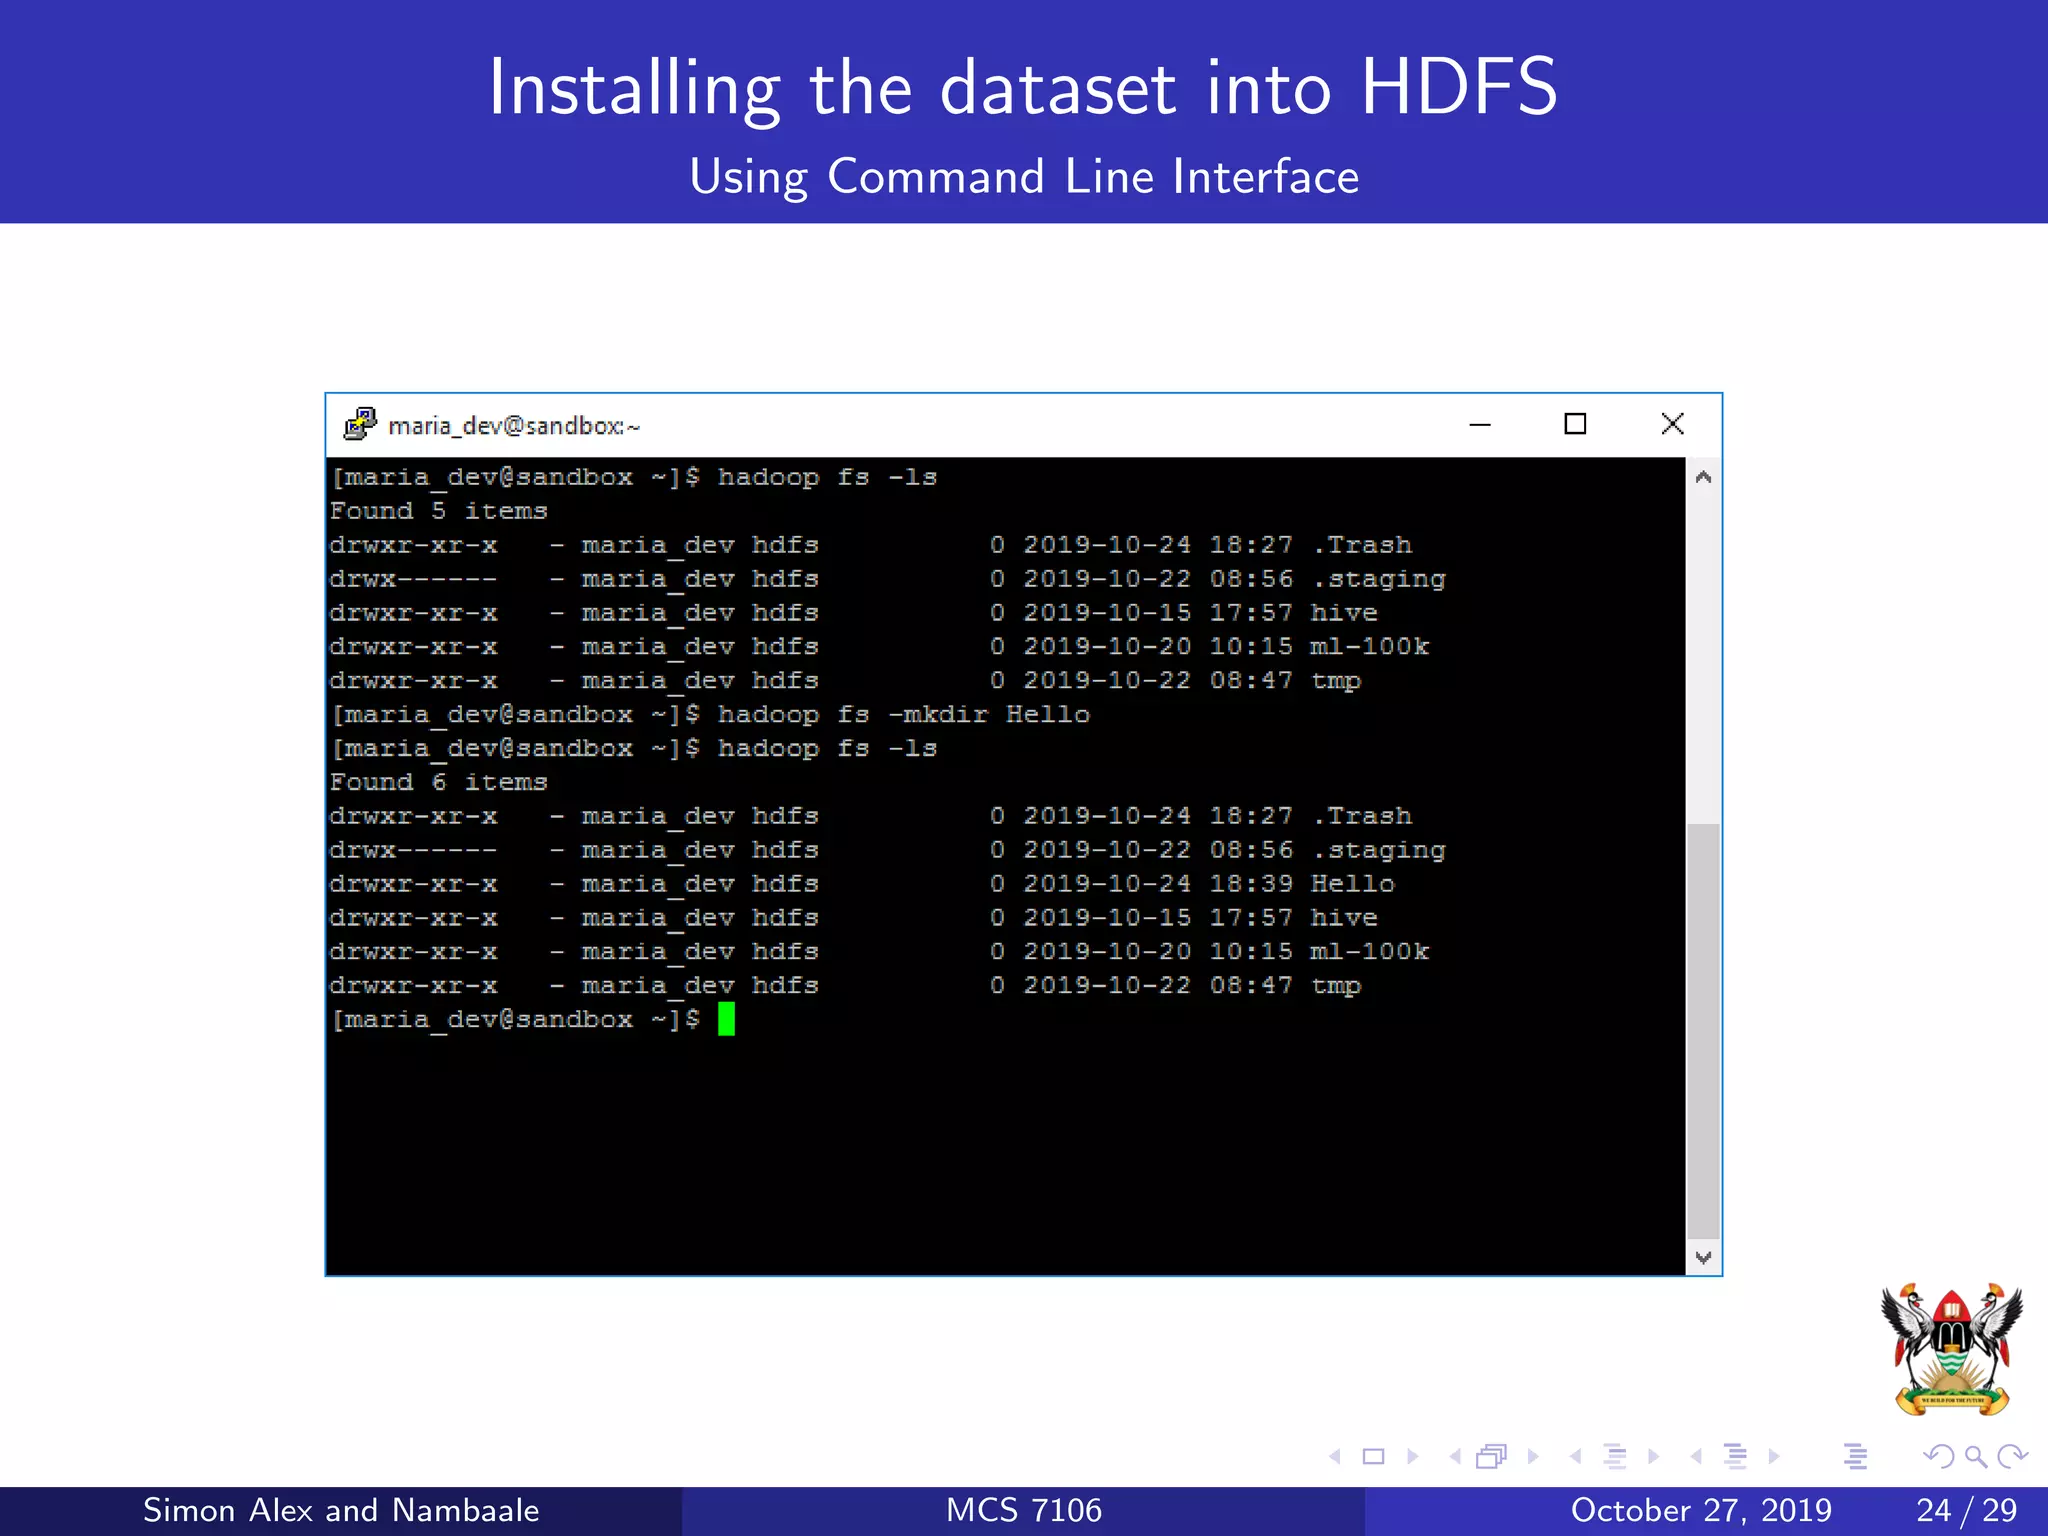Close the maria_dev@sandbox terminal window

click(x=1672, y=424)
